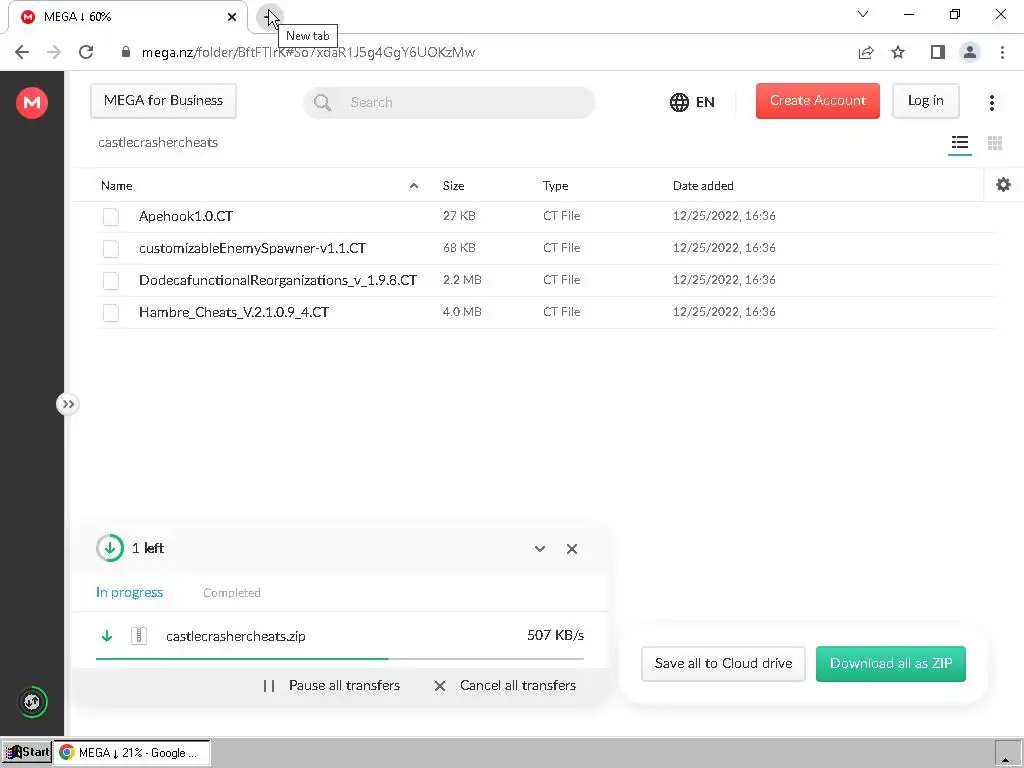
Task: Download all as ZIP
Action: 891,664
